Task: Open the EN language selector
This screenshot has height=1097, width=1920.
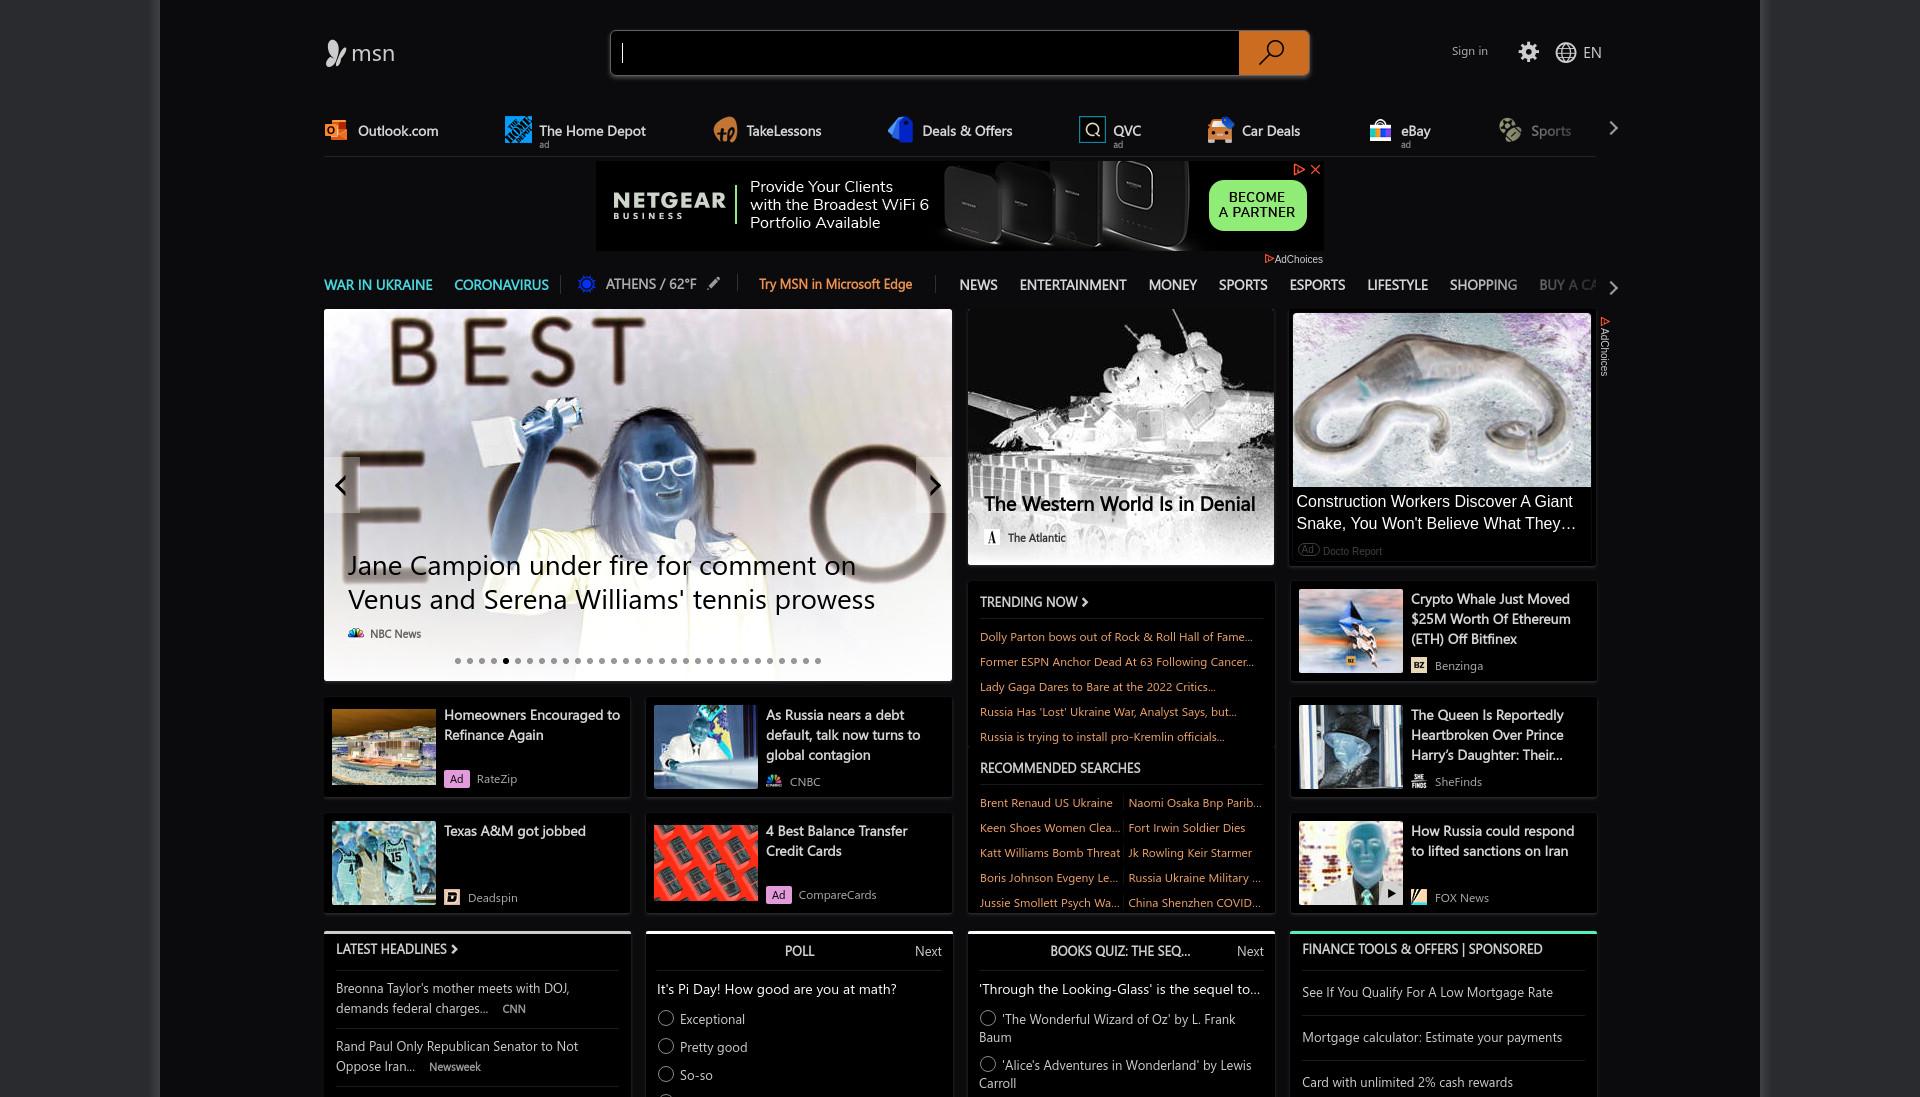Action: tap(1592, 52)
